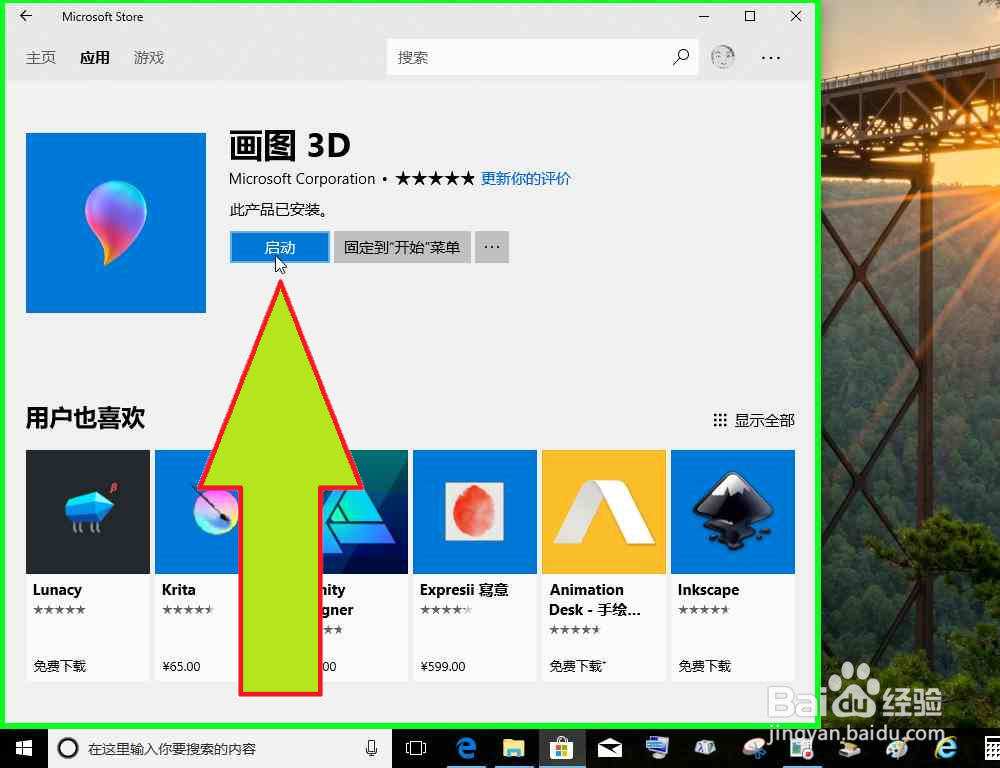Select the Expresii 寫意 app tile

pyautogui.click(x=475, y=511)
